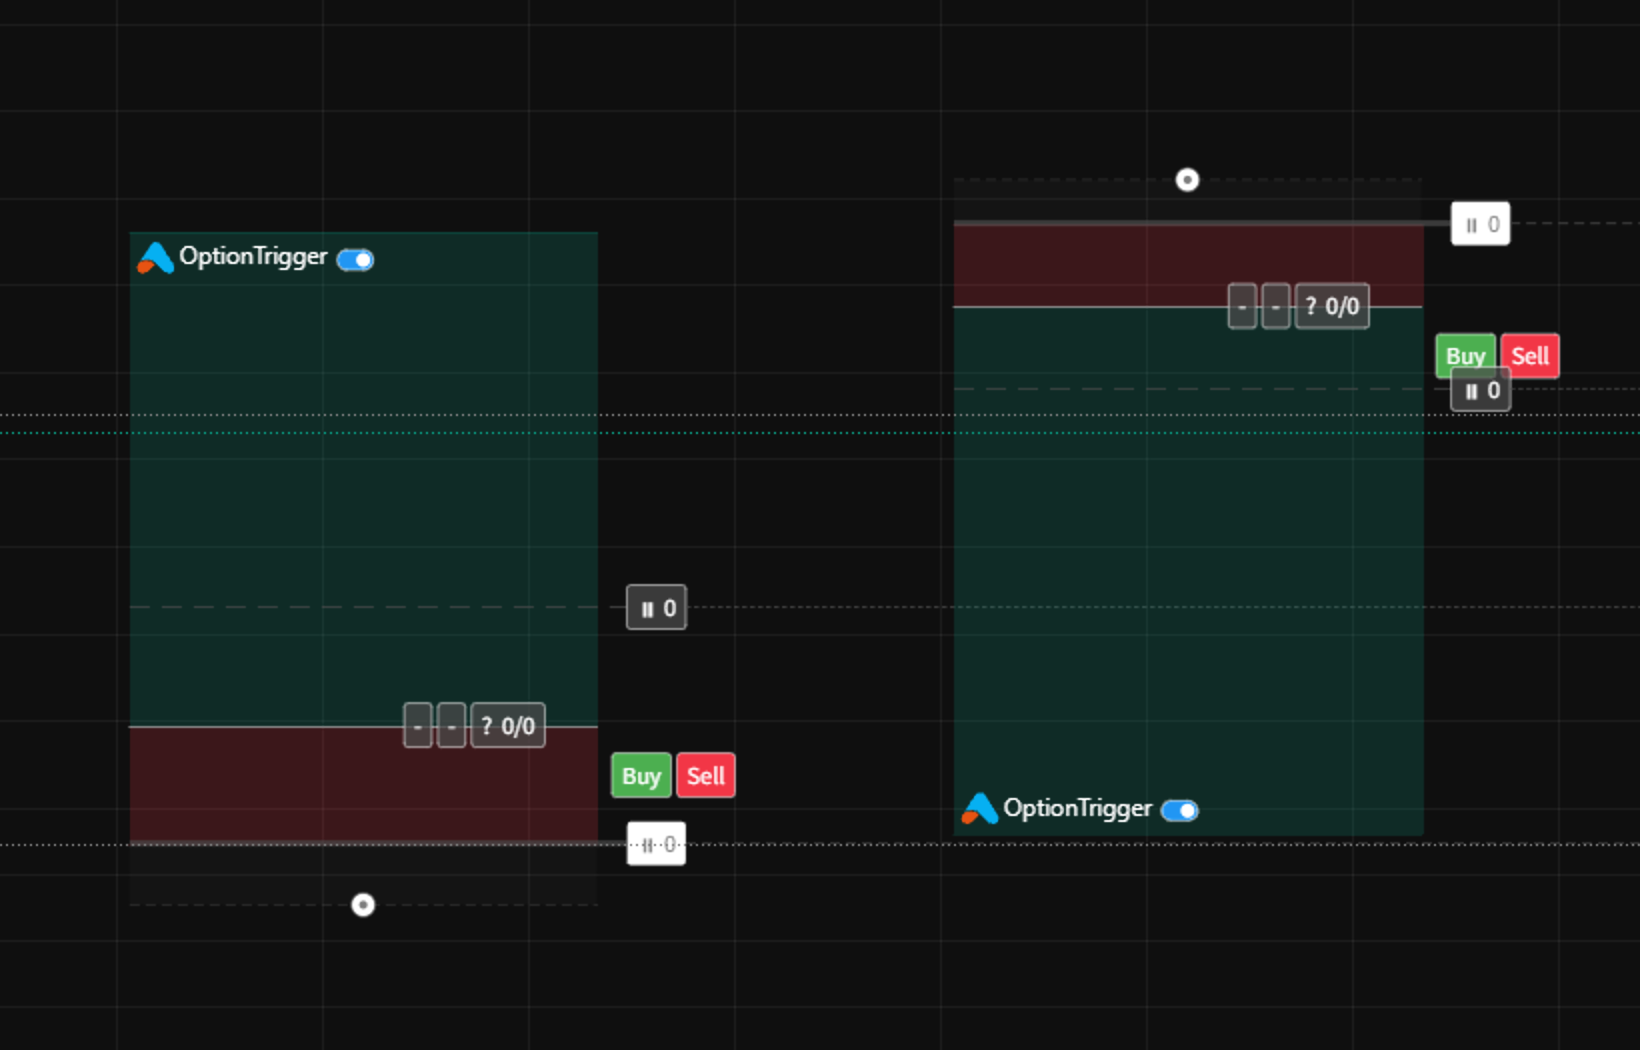
Task: Click the OptionTrigger logo in the left box
Action: pyautogui.click(x=155, y=258)
